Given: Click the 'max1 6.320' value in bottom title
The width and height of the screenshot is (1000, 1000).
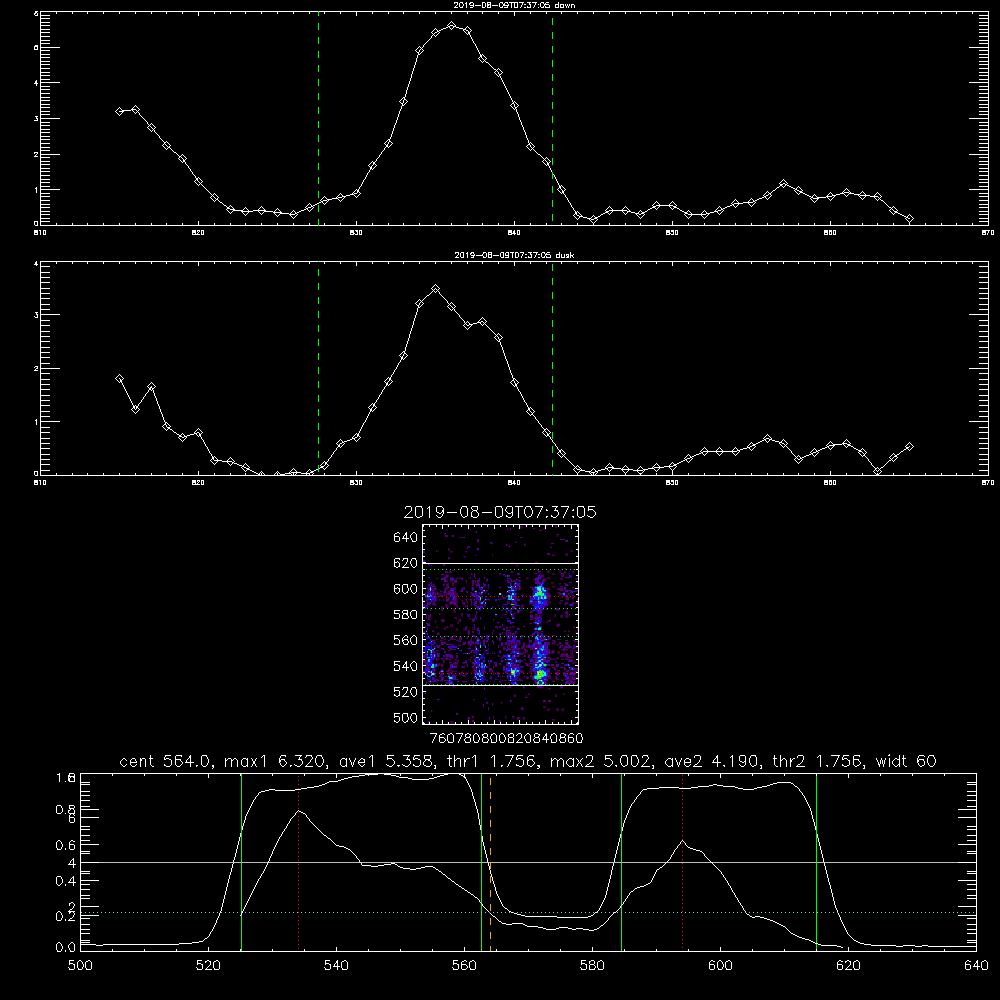Looking at the screenshot, I should tap(276, 761).
